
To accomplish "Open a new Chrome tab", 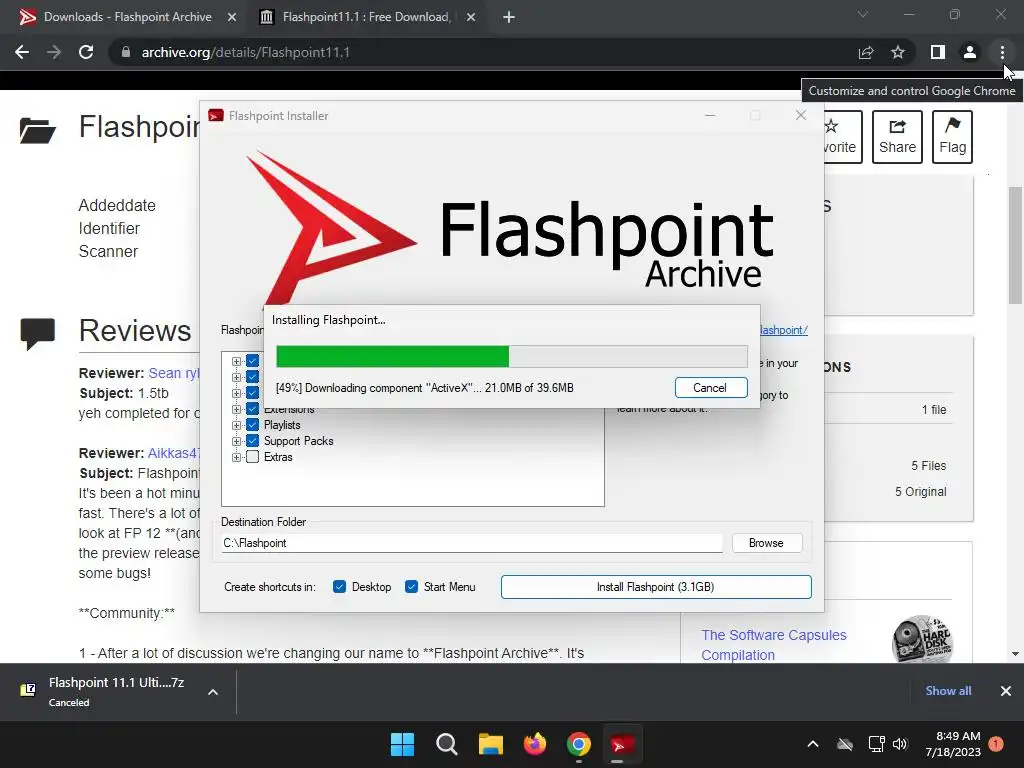I will [x=509, y=17].
